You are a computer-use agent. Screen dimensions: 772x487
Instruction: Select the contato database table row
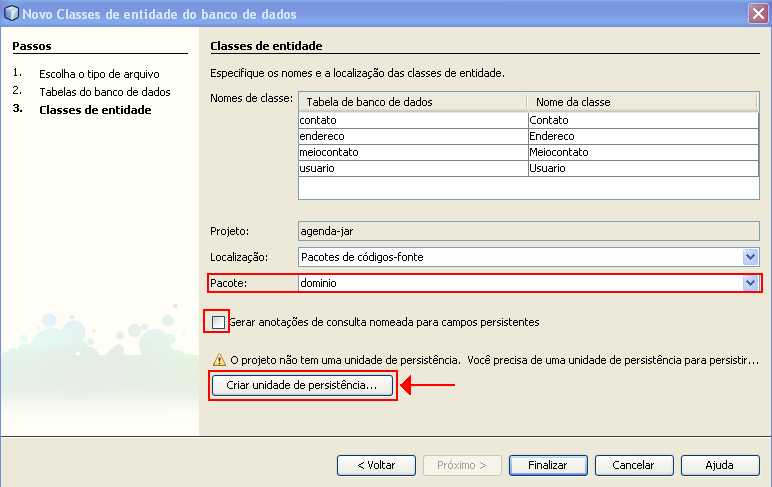[412, 120]
